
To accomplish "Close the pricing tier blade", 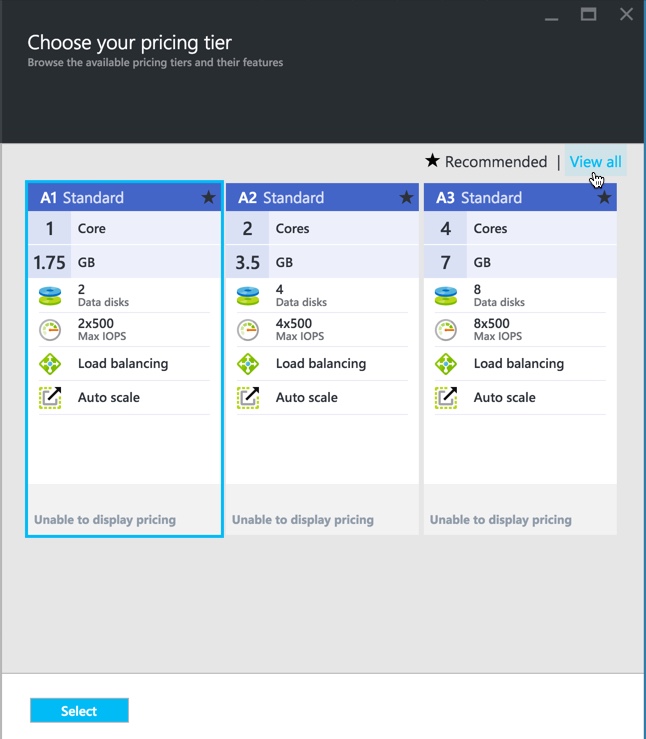I will coord(626,15).
